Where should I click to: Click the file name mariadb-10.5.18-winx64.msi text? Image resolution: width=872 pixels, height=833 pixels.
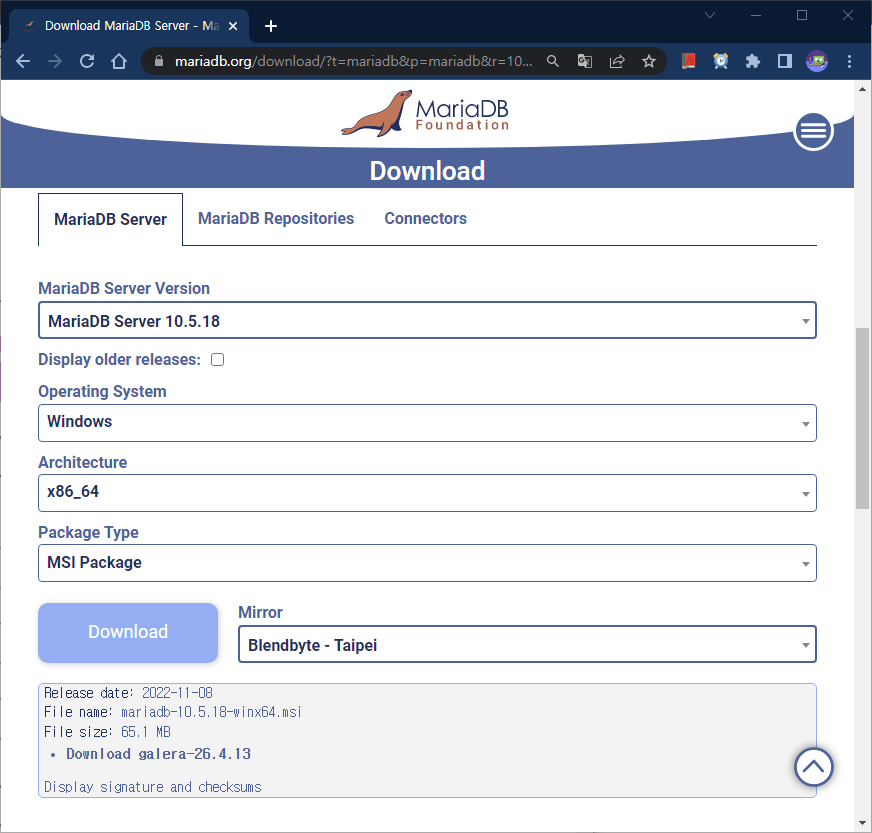pos(211,712)
